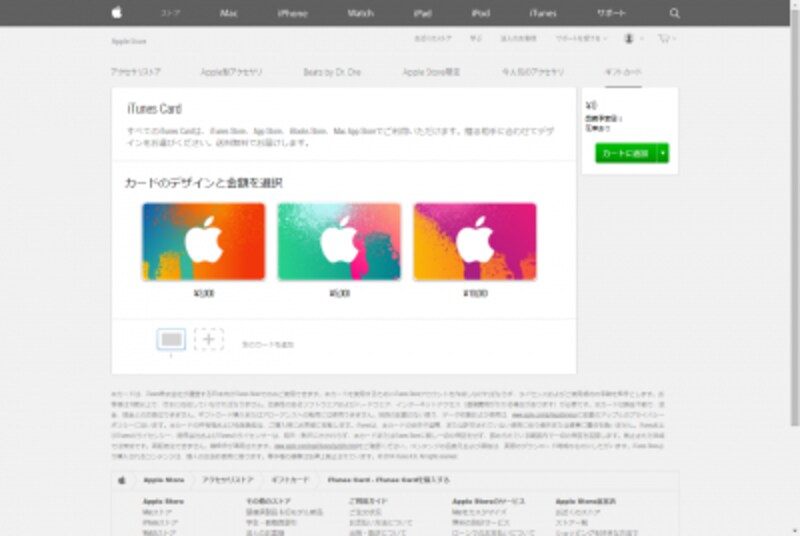Screen dimensions: 800x536
Task: Open the ストア tab in top navigation
Action: (x=170, y=13)
